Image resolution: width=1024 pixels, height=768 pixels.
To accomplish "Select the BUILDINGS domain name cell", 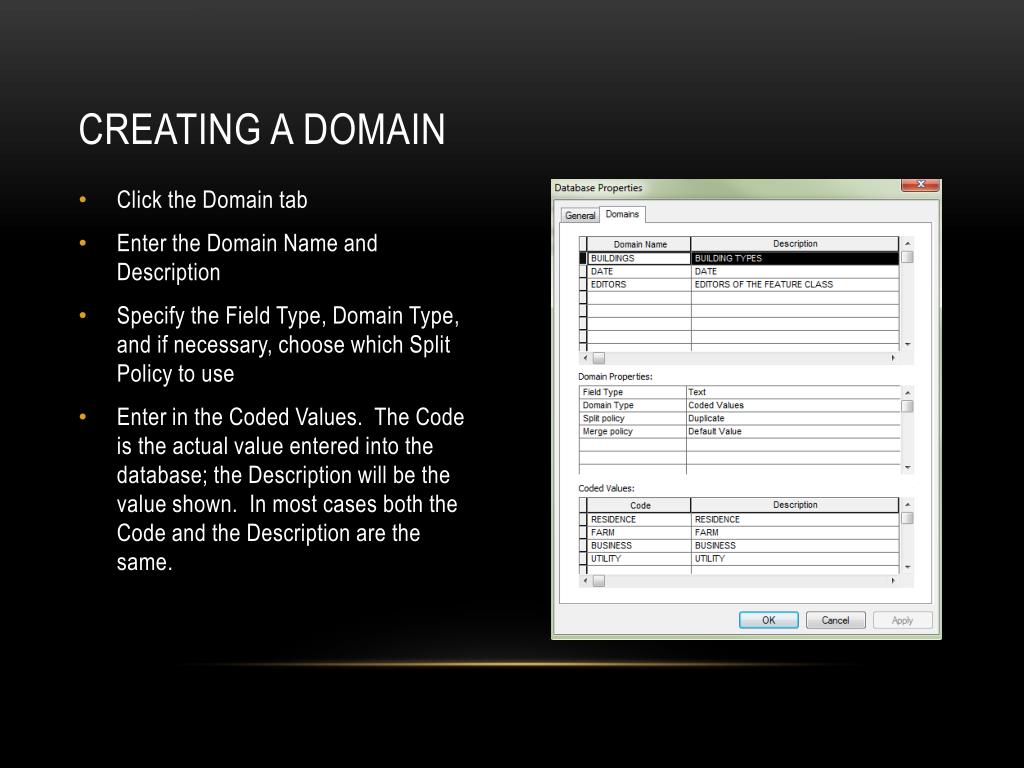I will coord(639,258).
